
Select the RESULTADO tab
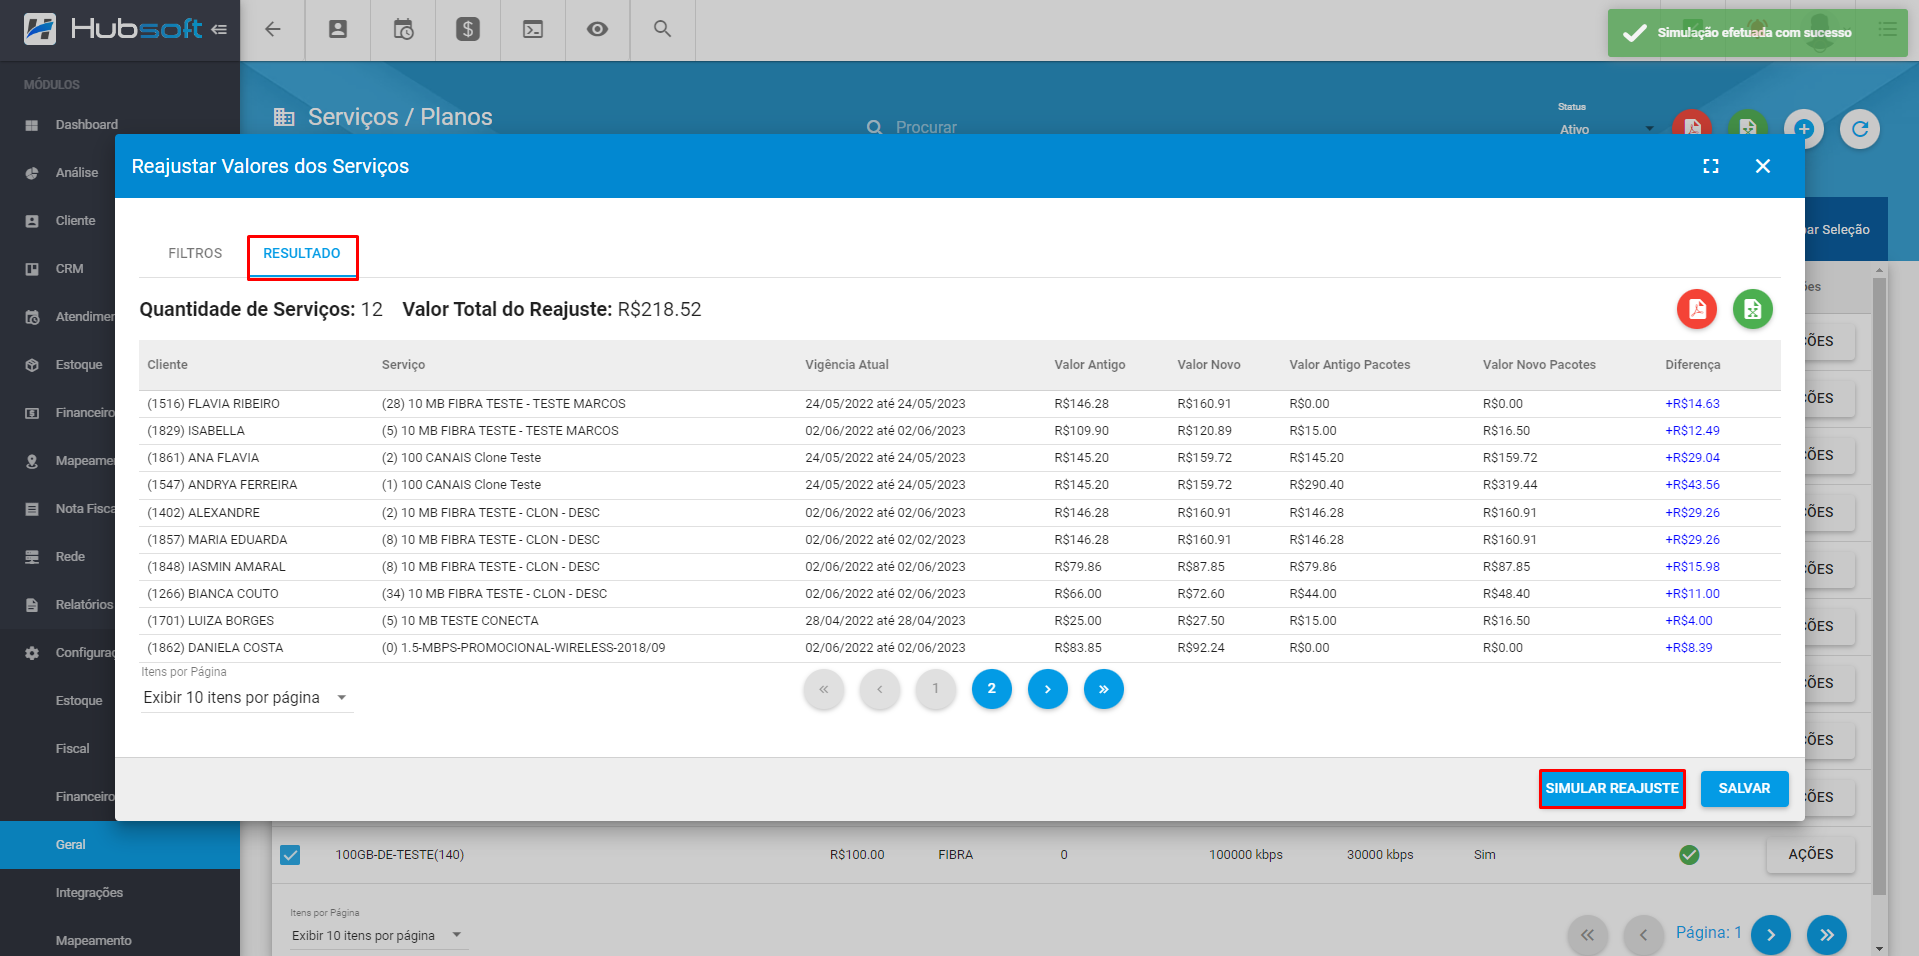[302, 254]
